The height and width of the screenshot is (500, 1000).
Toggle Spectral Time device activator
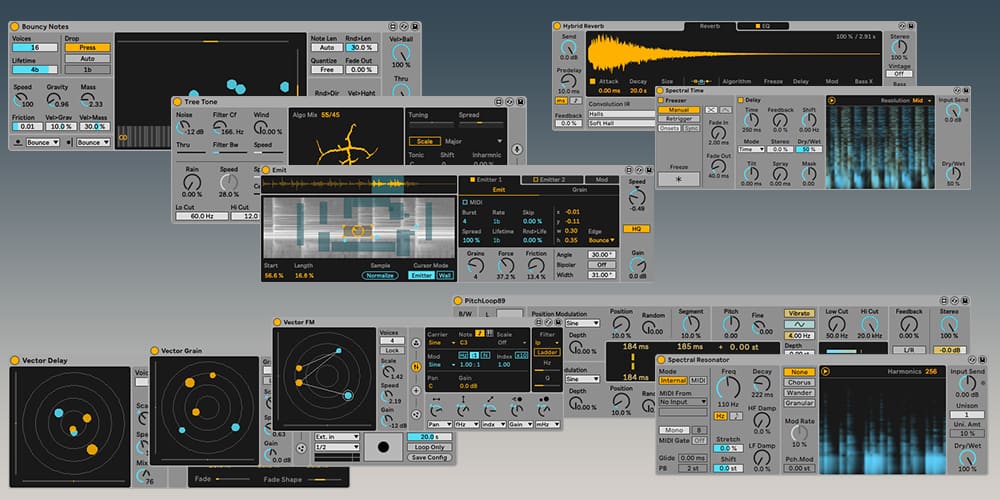(x=660, y=91)
